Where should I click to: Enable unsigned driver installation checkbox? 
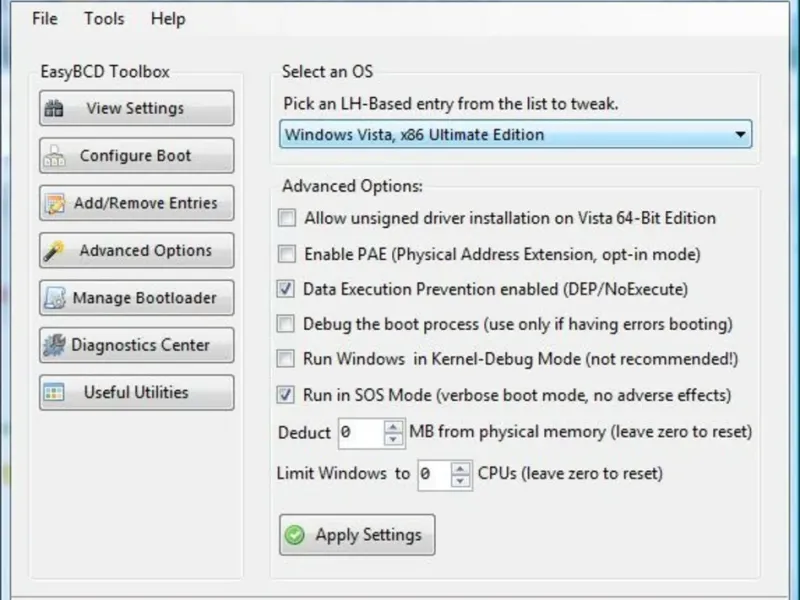click(287, 218)
